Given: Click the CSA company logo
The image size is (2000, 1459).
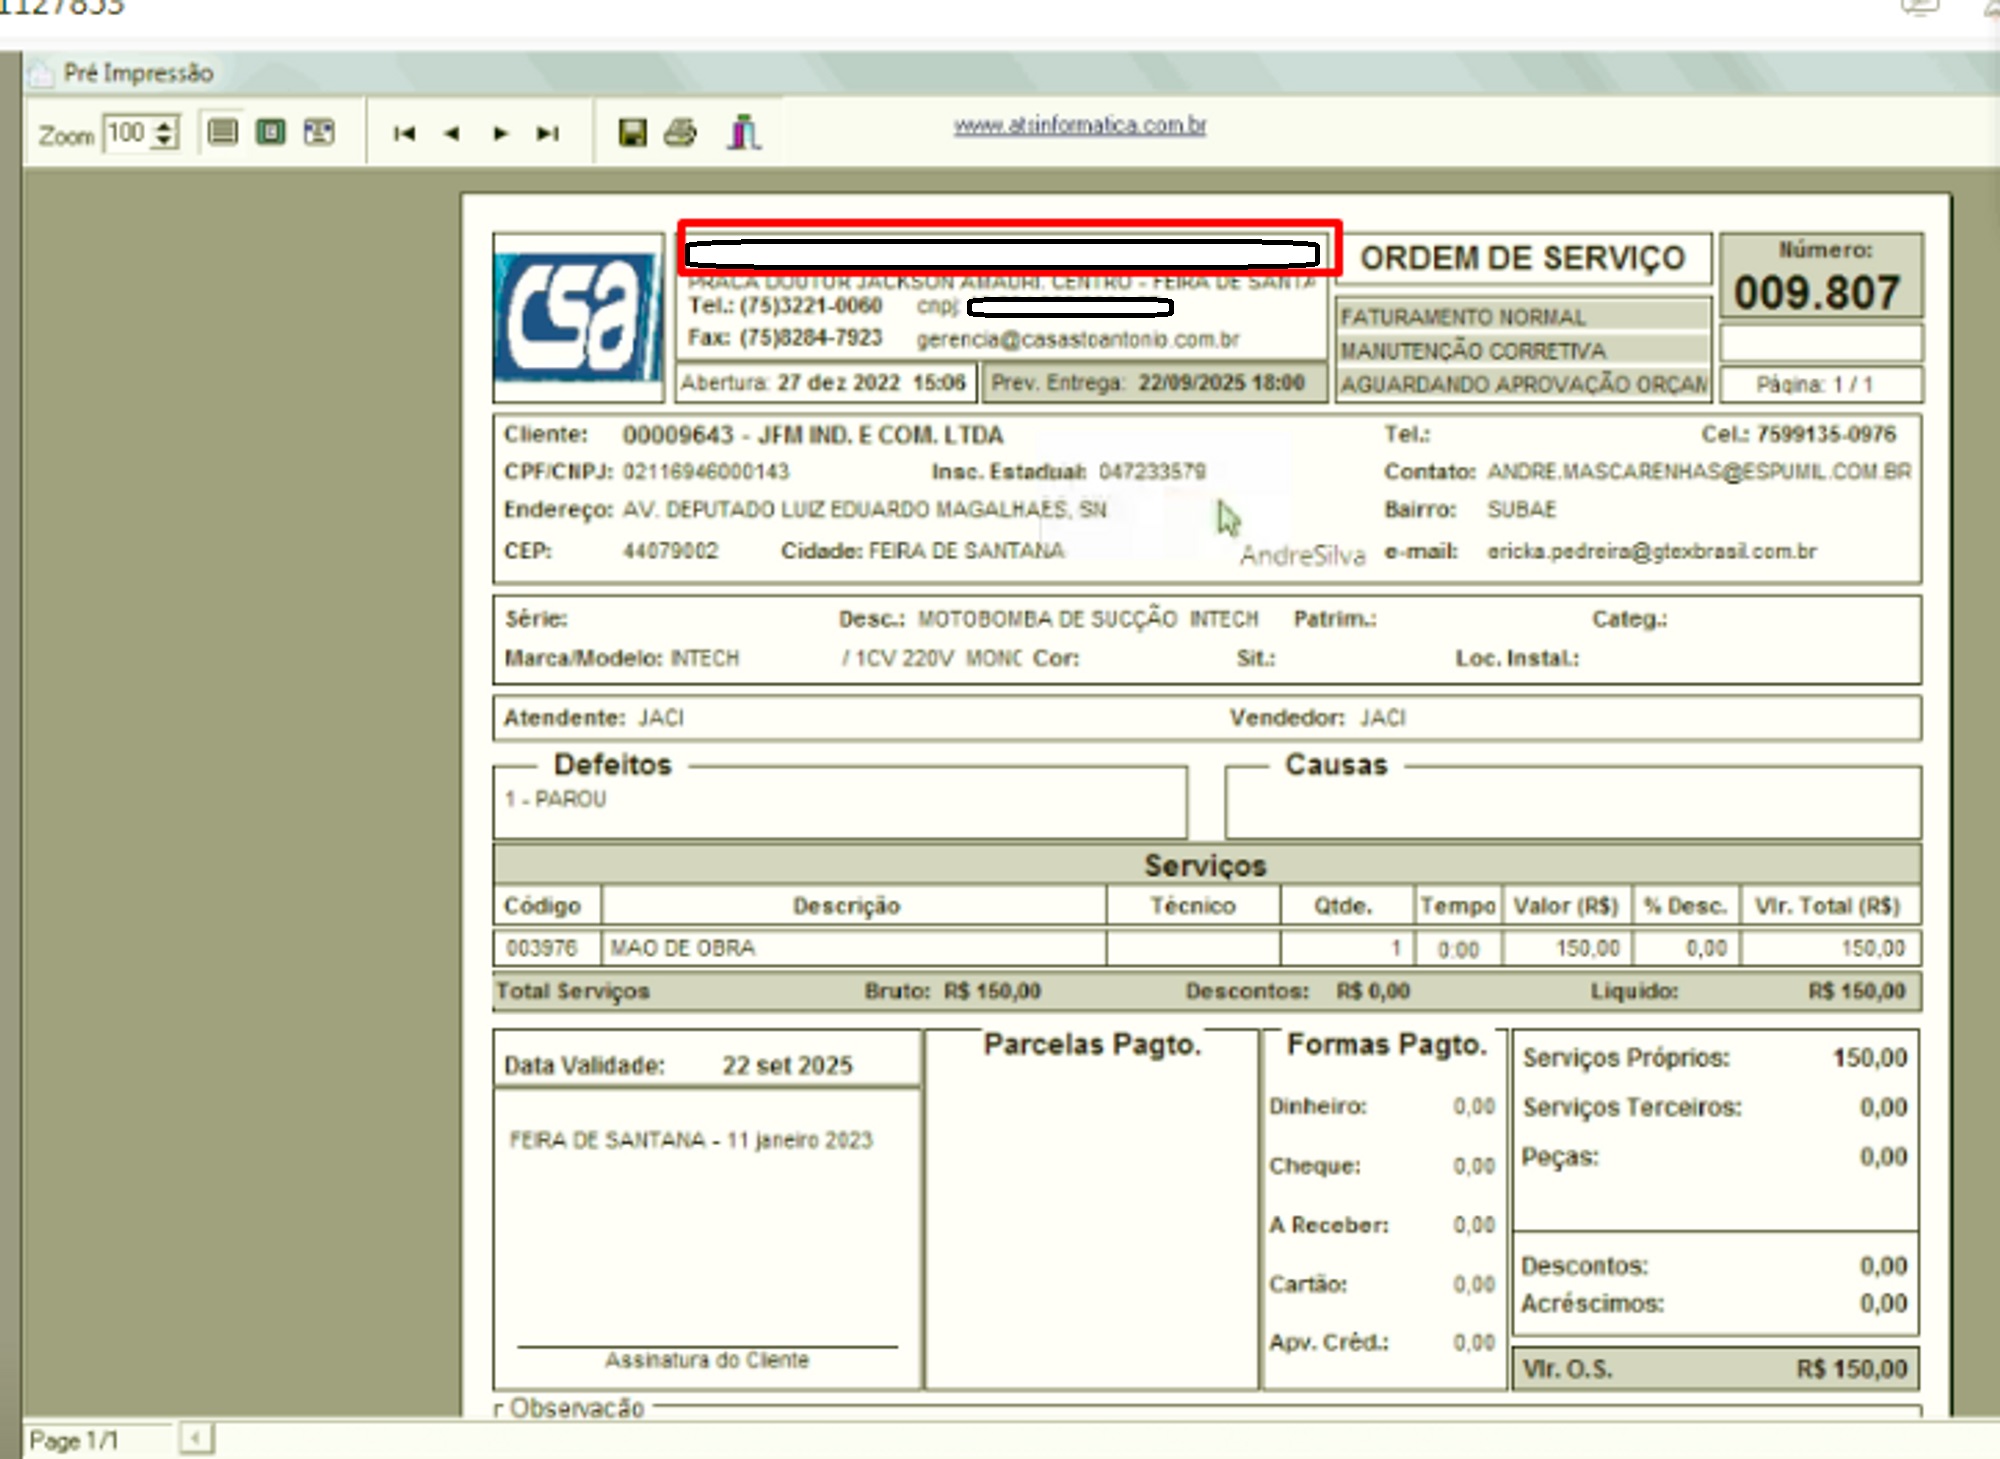Looking at the screenshot, I should click(579, 318).
